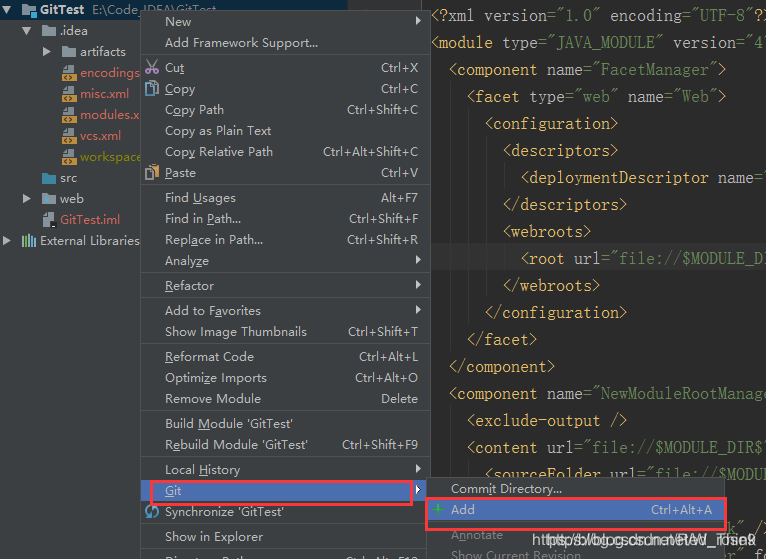Click the workspace XML file icon

click(x=69, y=157)
